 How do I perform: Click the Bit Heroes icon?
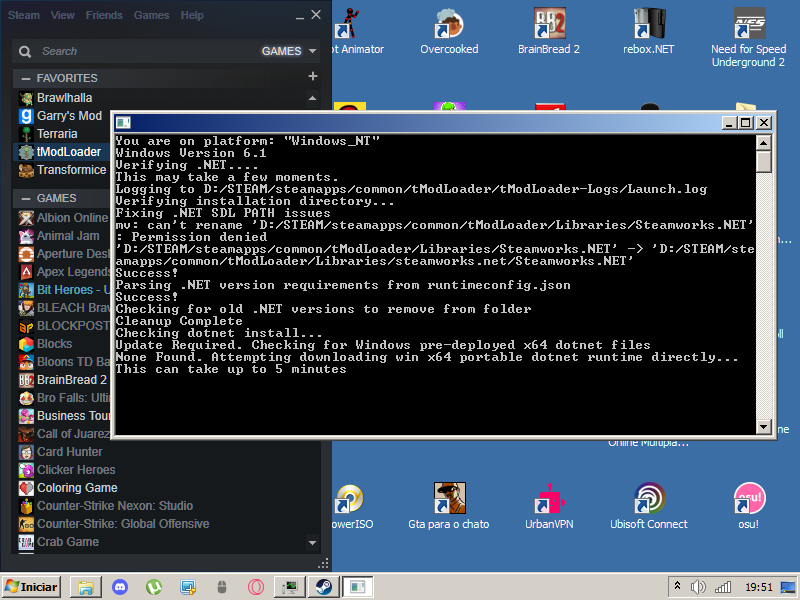click(x=26, y=290)
